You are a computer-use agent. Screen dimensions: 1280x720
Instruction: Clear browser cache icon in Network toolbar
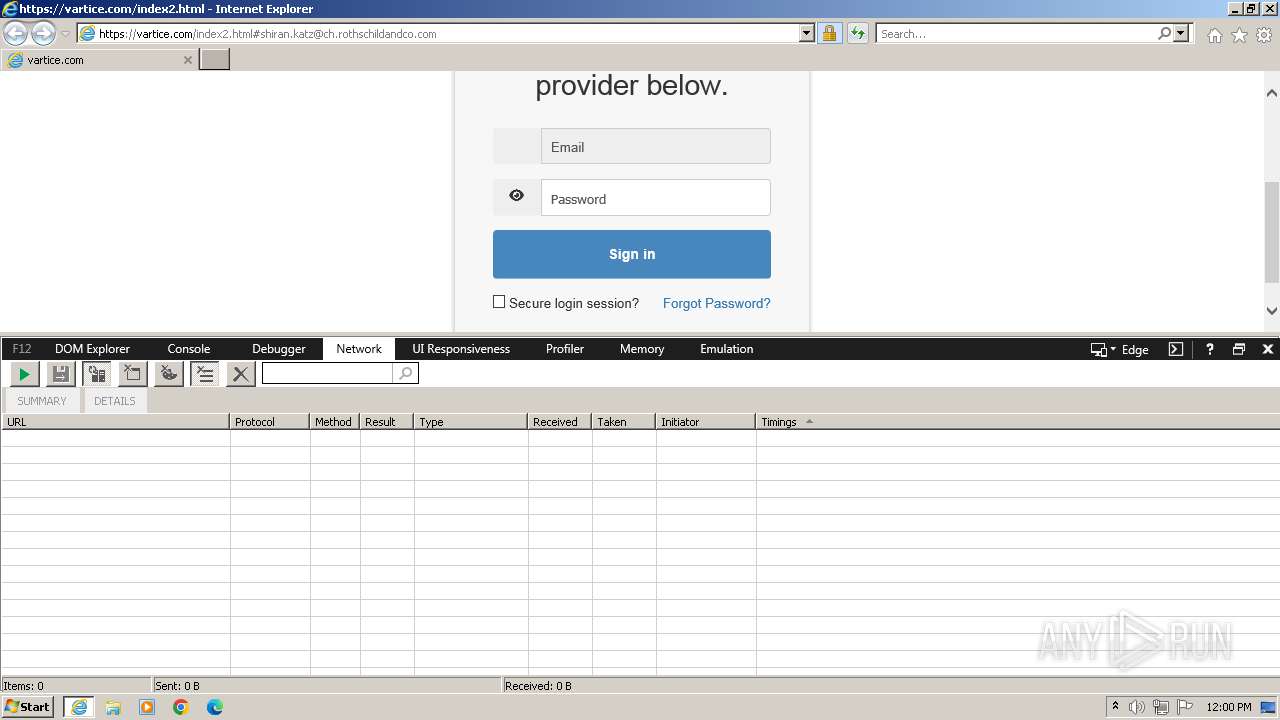pos(133,374)
